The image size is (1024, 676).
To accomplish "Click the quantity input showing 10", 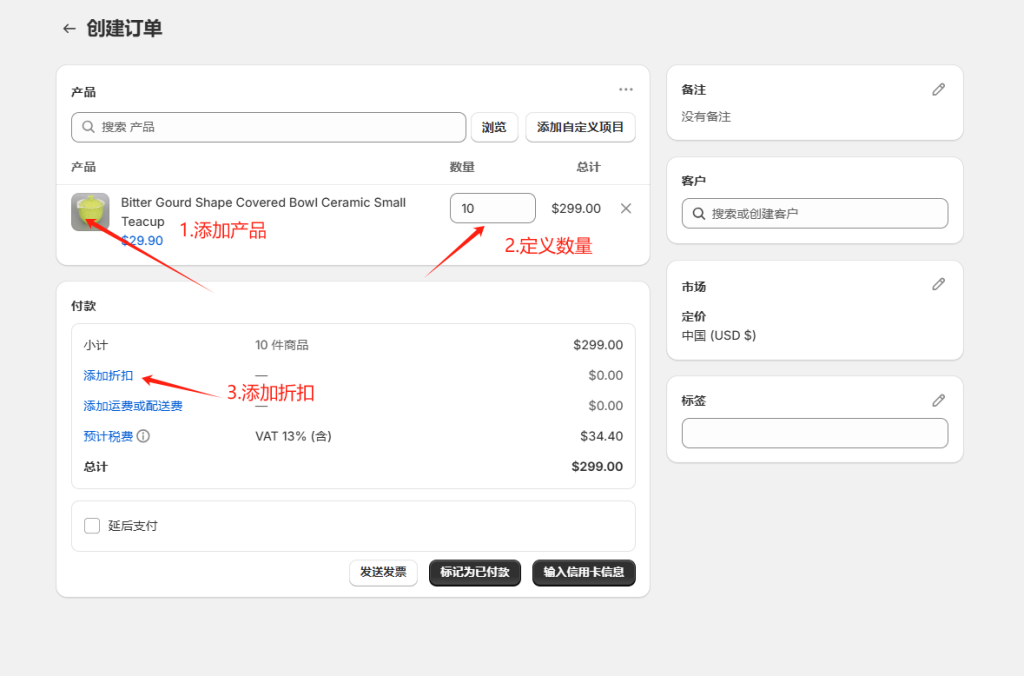I will coord(492,207).
